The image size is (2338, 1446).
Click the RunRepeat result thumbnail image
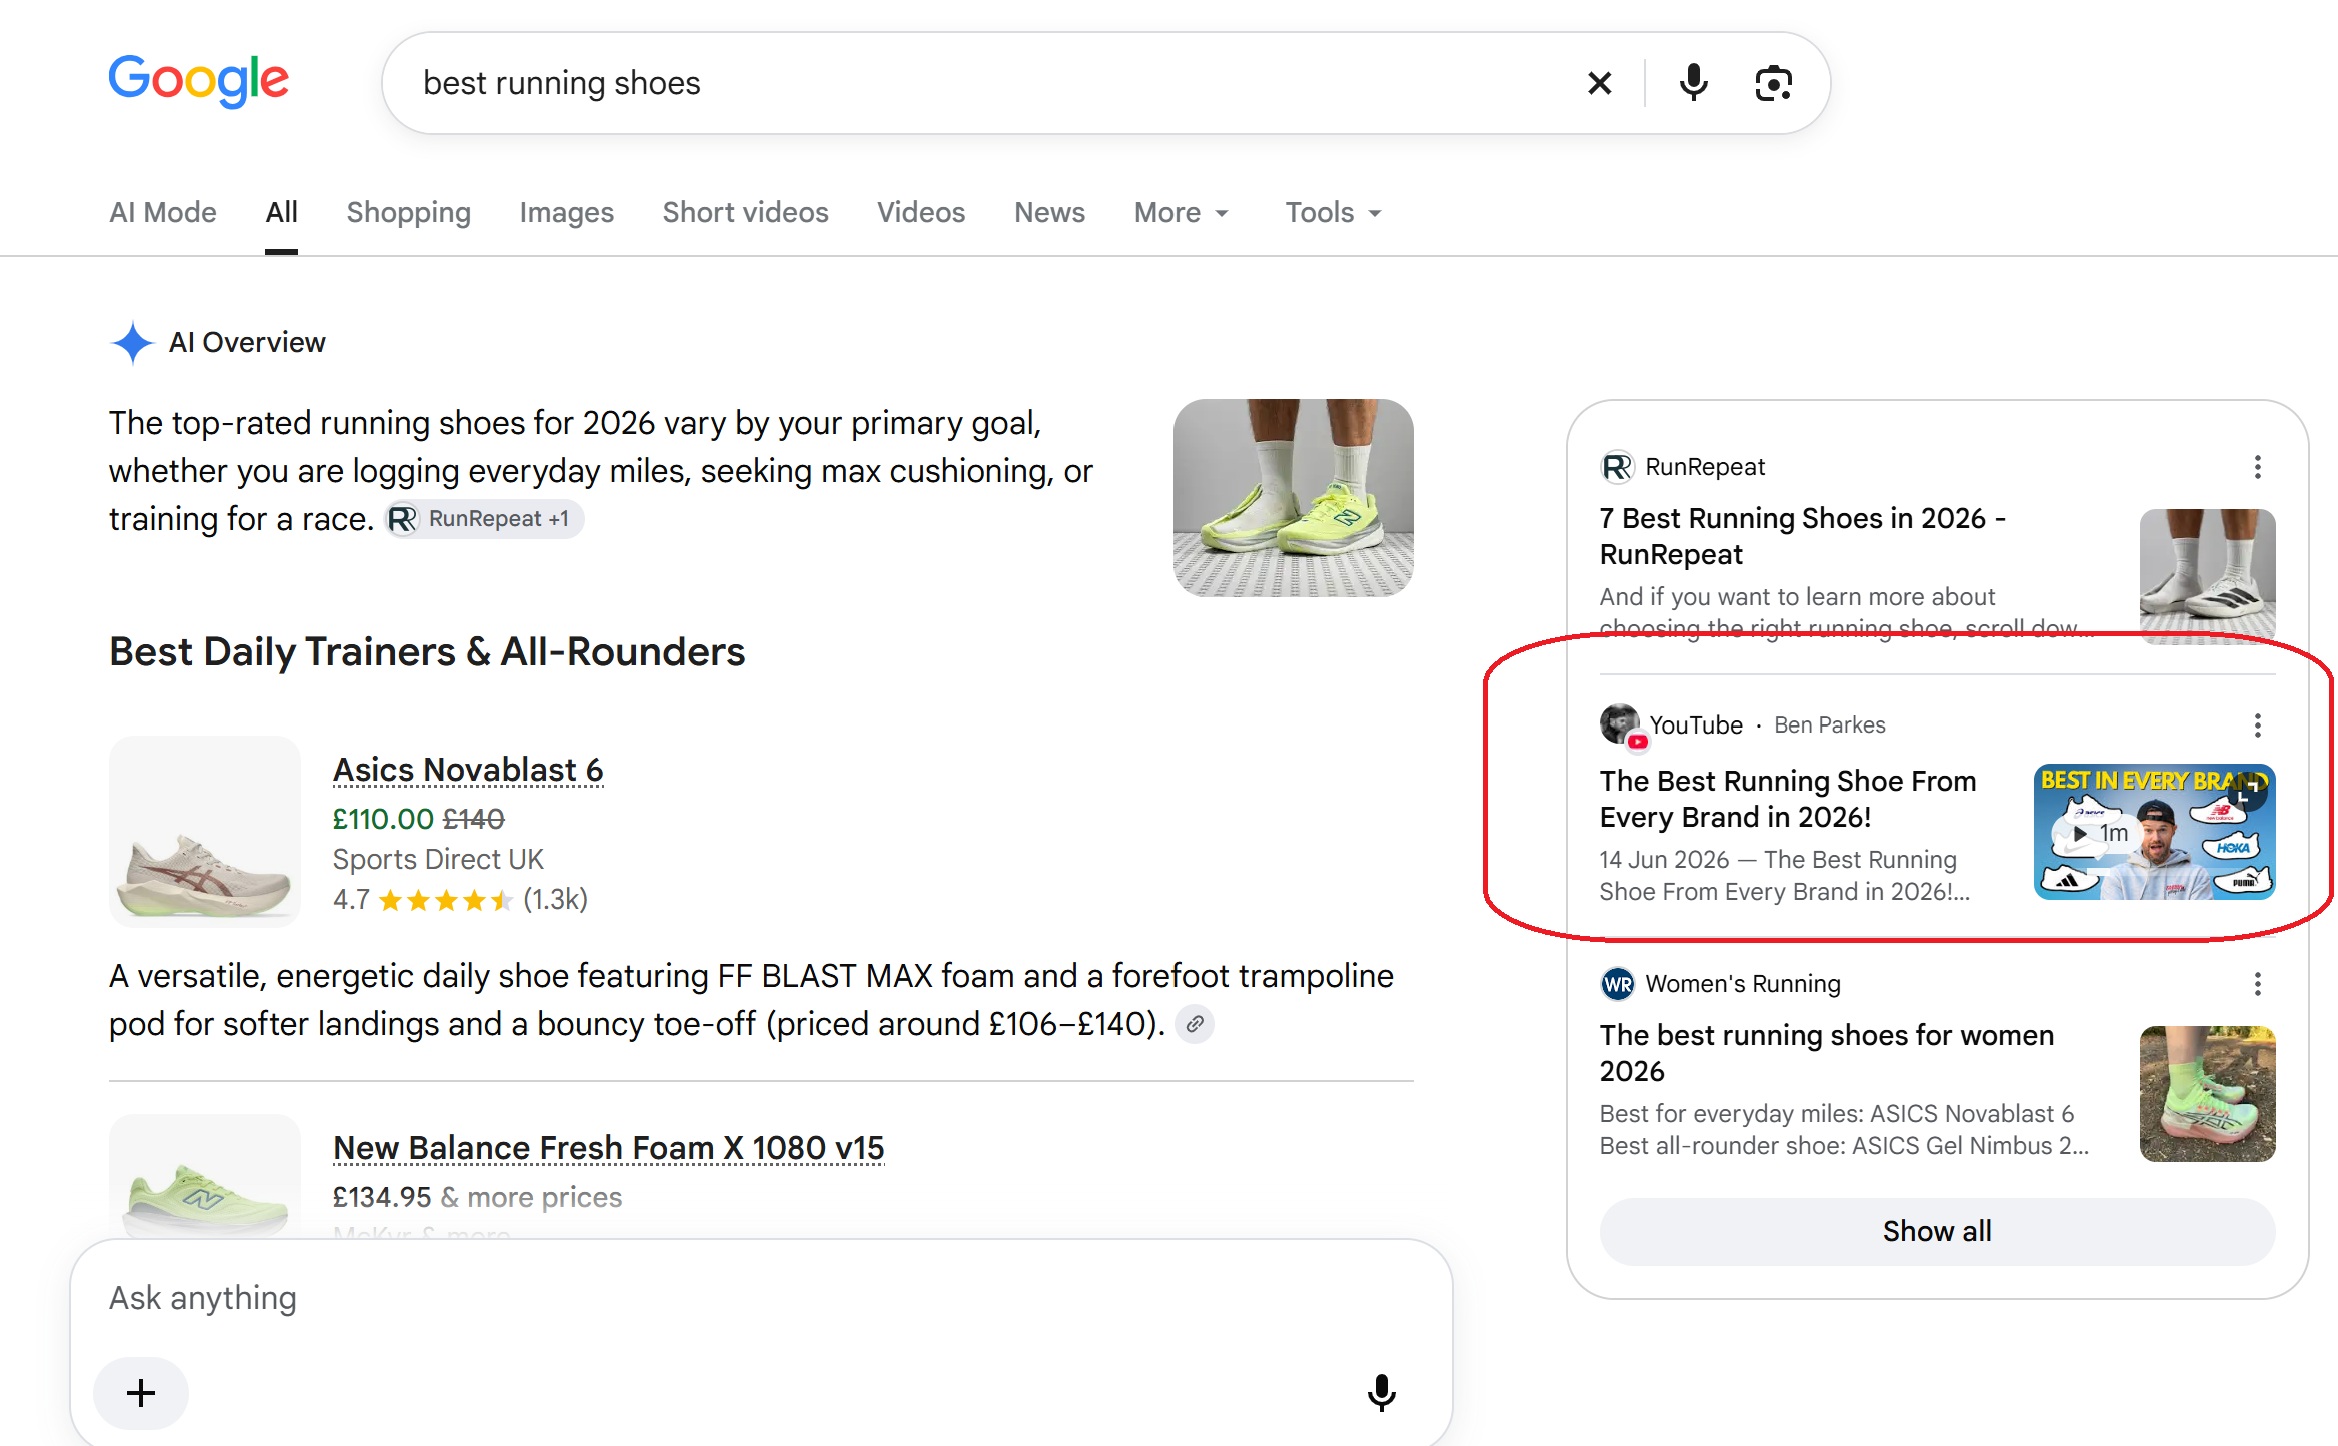[x=2207, y=575]
